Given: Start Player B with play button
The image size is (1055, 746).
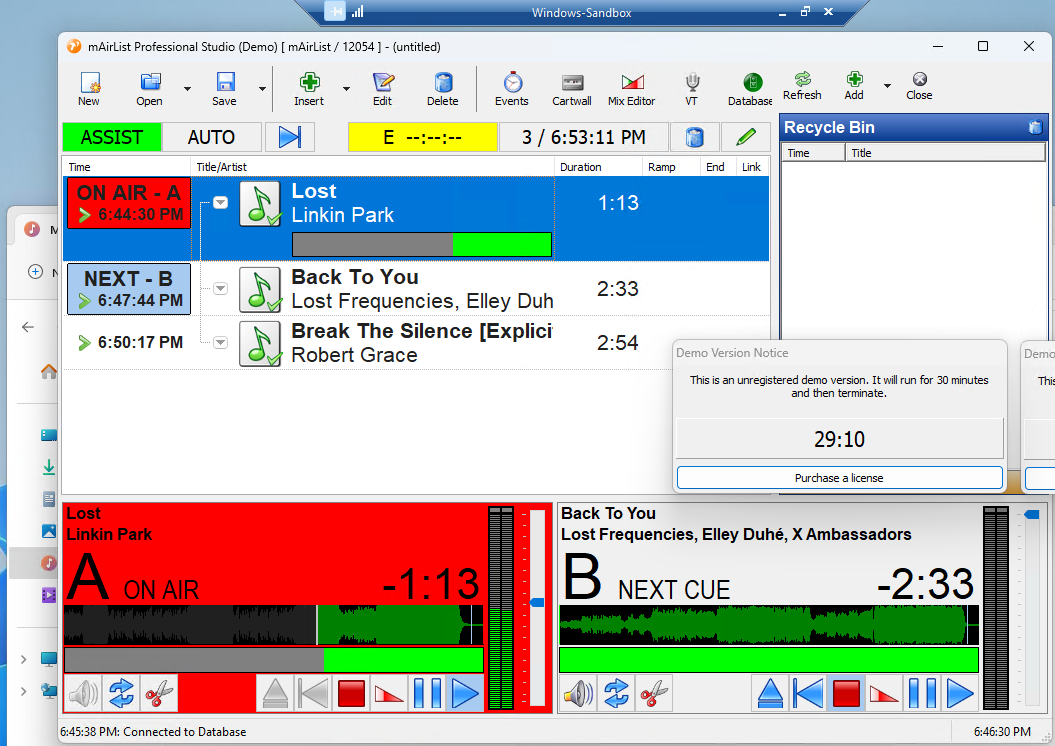Looking at the screenshot, I should point(960,693).
